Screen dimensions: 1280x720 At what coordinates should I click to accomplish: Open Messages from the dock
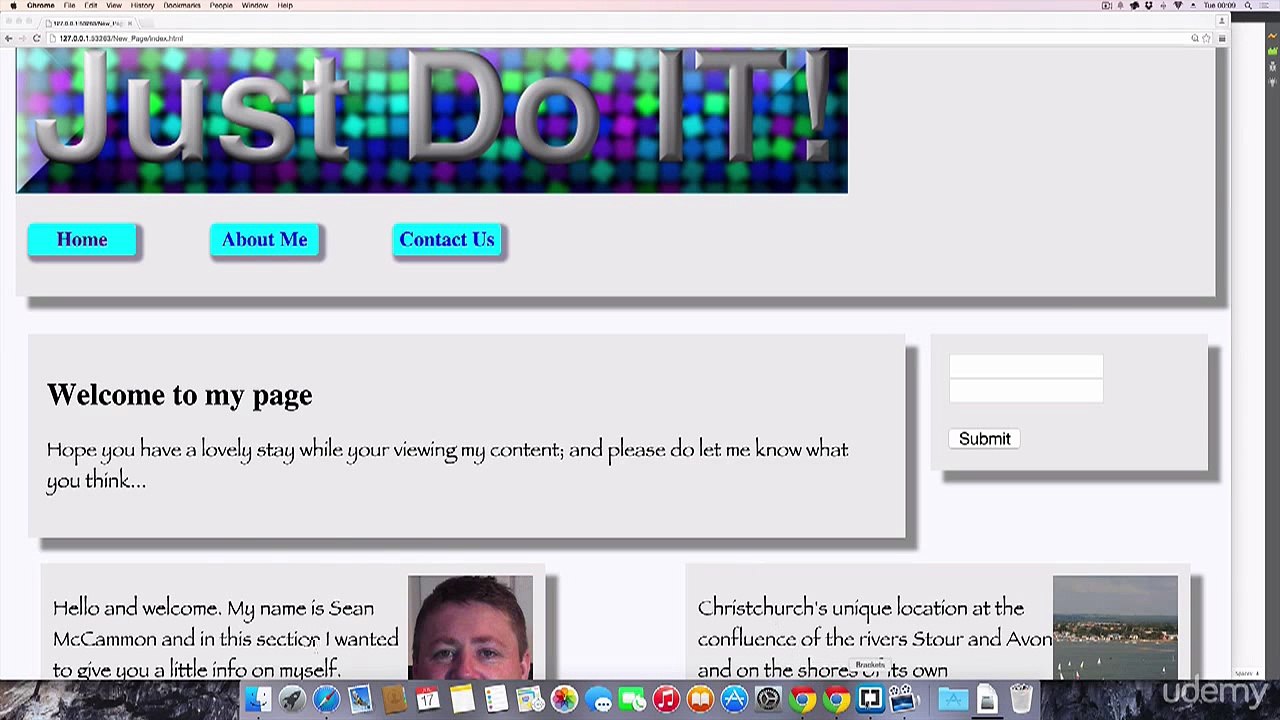click(599, 699)
